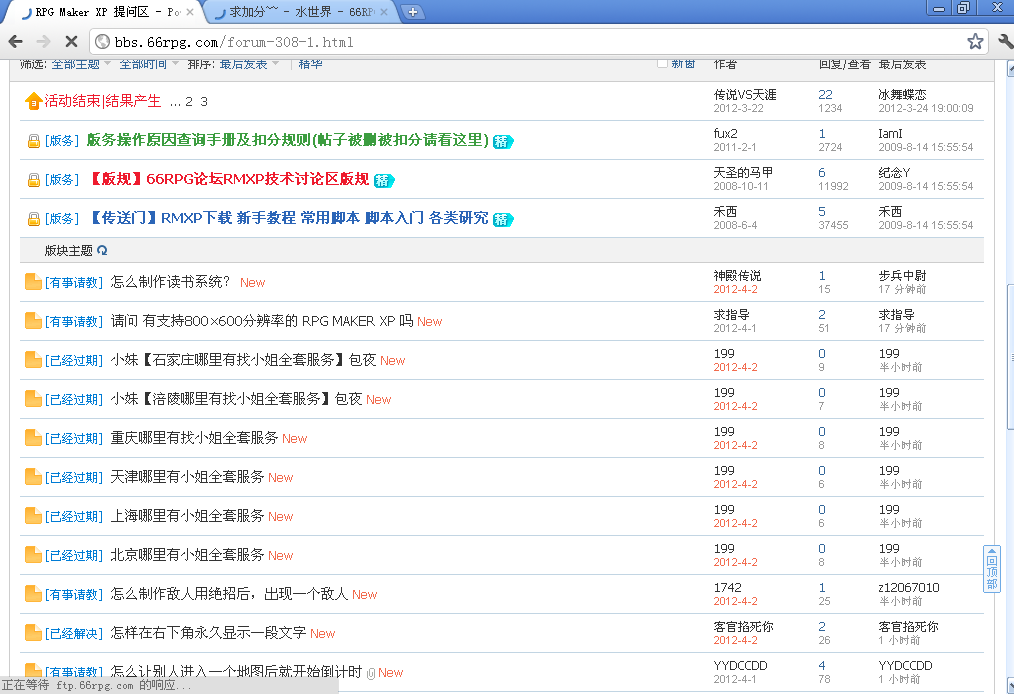Open author profile 天圣的马甲
The width and height of the screenshot is (1014, 694).
tap(743, 173)
